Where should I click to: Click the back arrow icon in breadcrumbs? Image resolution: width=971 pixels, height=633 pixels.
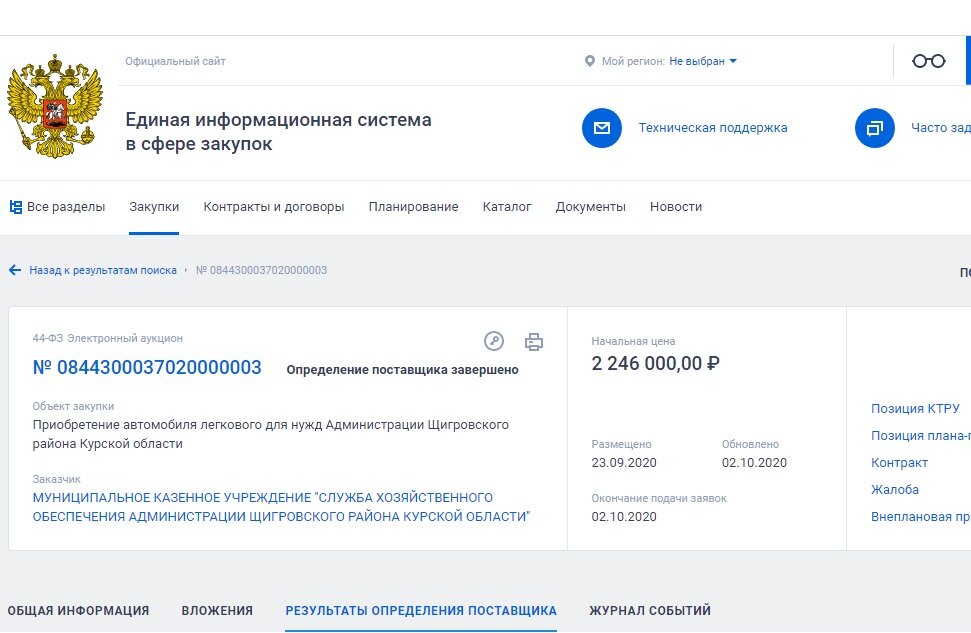click(x=15, y=270)
